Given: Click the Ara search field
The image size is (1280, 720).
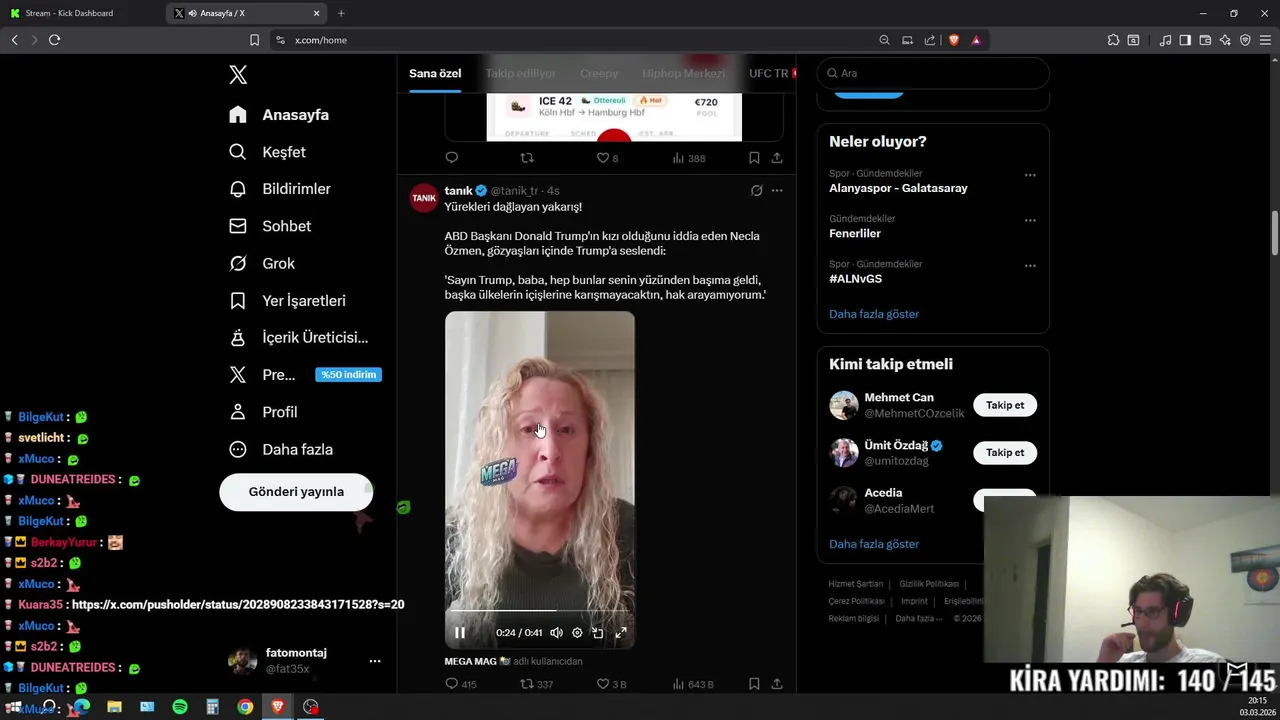Looking at the screenshot, I should click(x=933, y=73).
